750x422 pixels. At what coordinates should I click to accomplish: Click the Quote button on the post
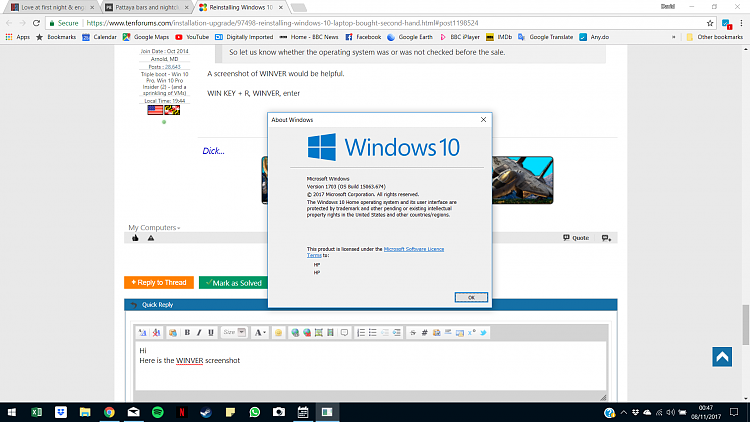(x=576, y=238)
